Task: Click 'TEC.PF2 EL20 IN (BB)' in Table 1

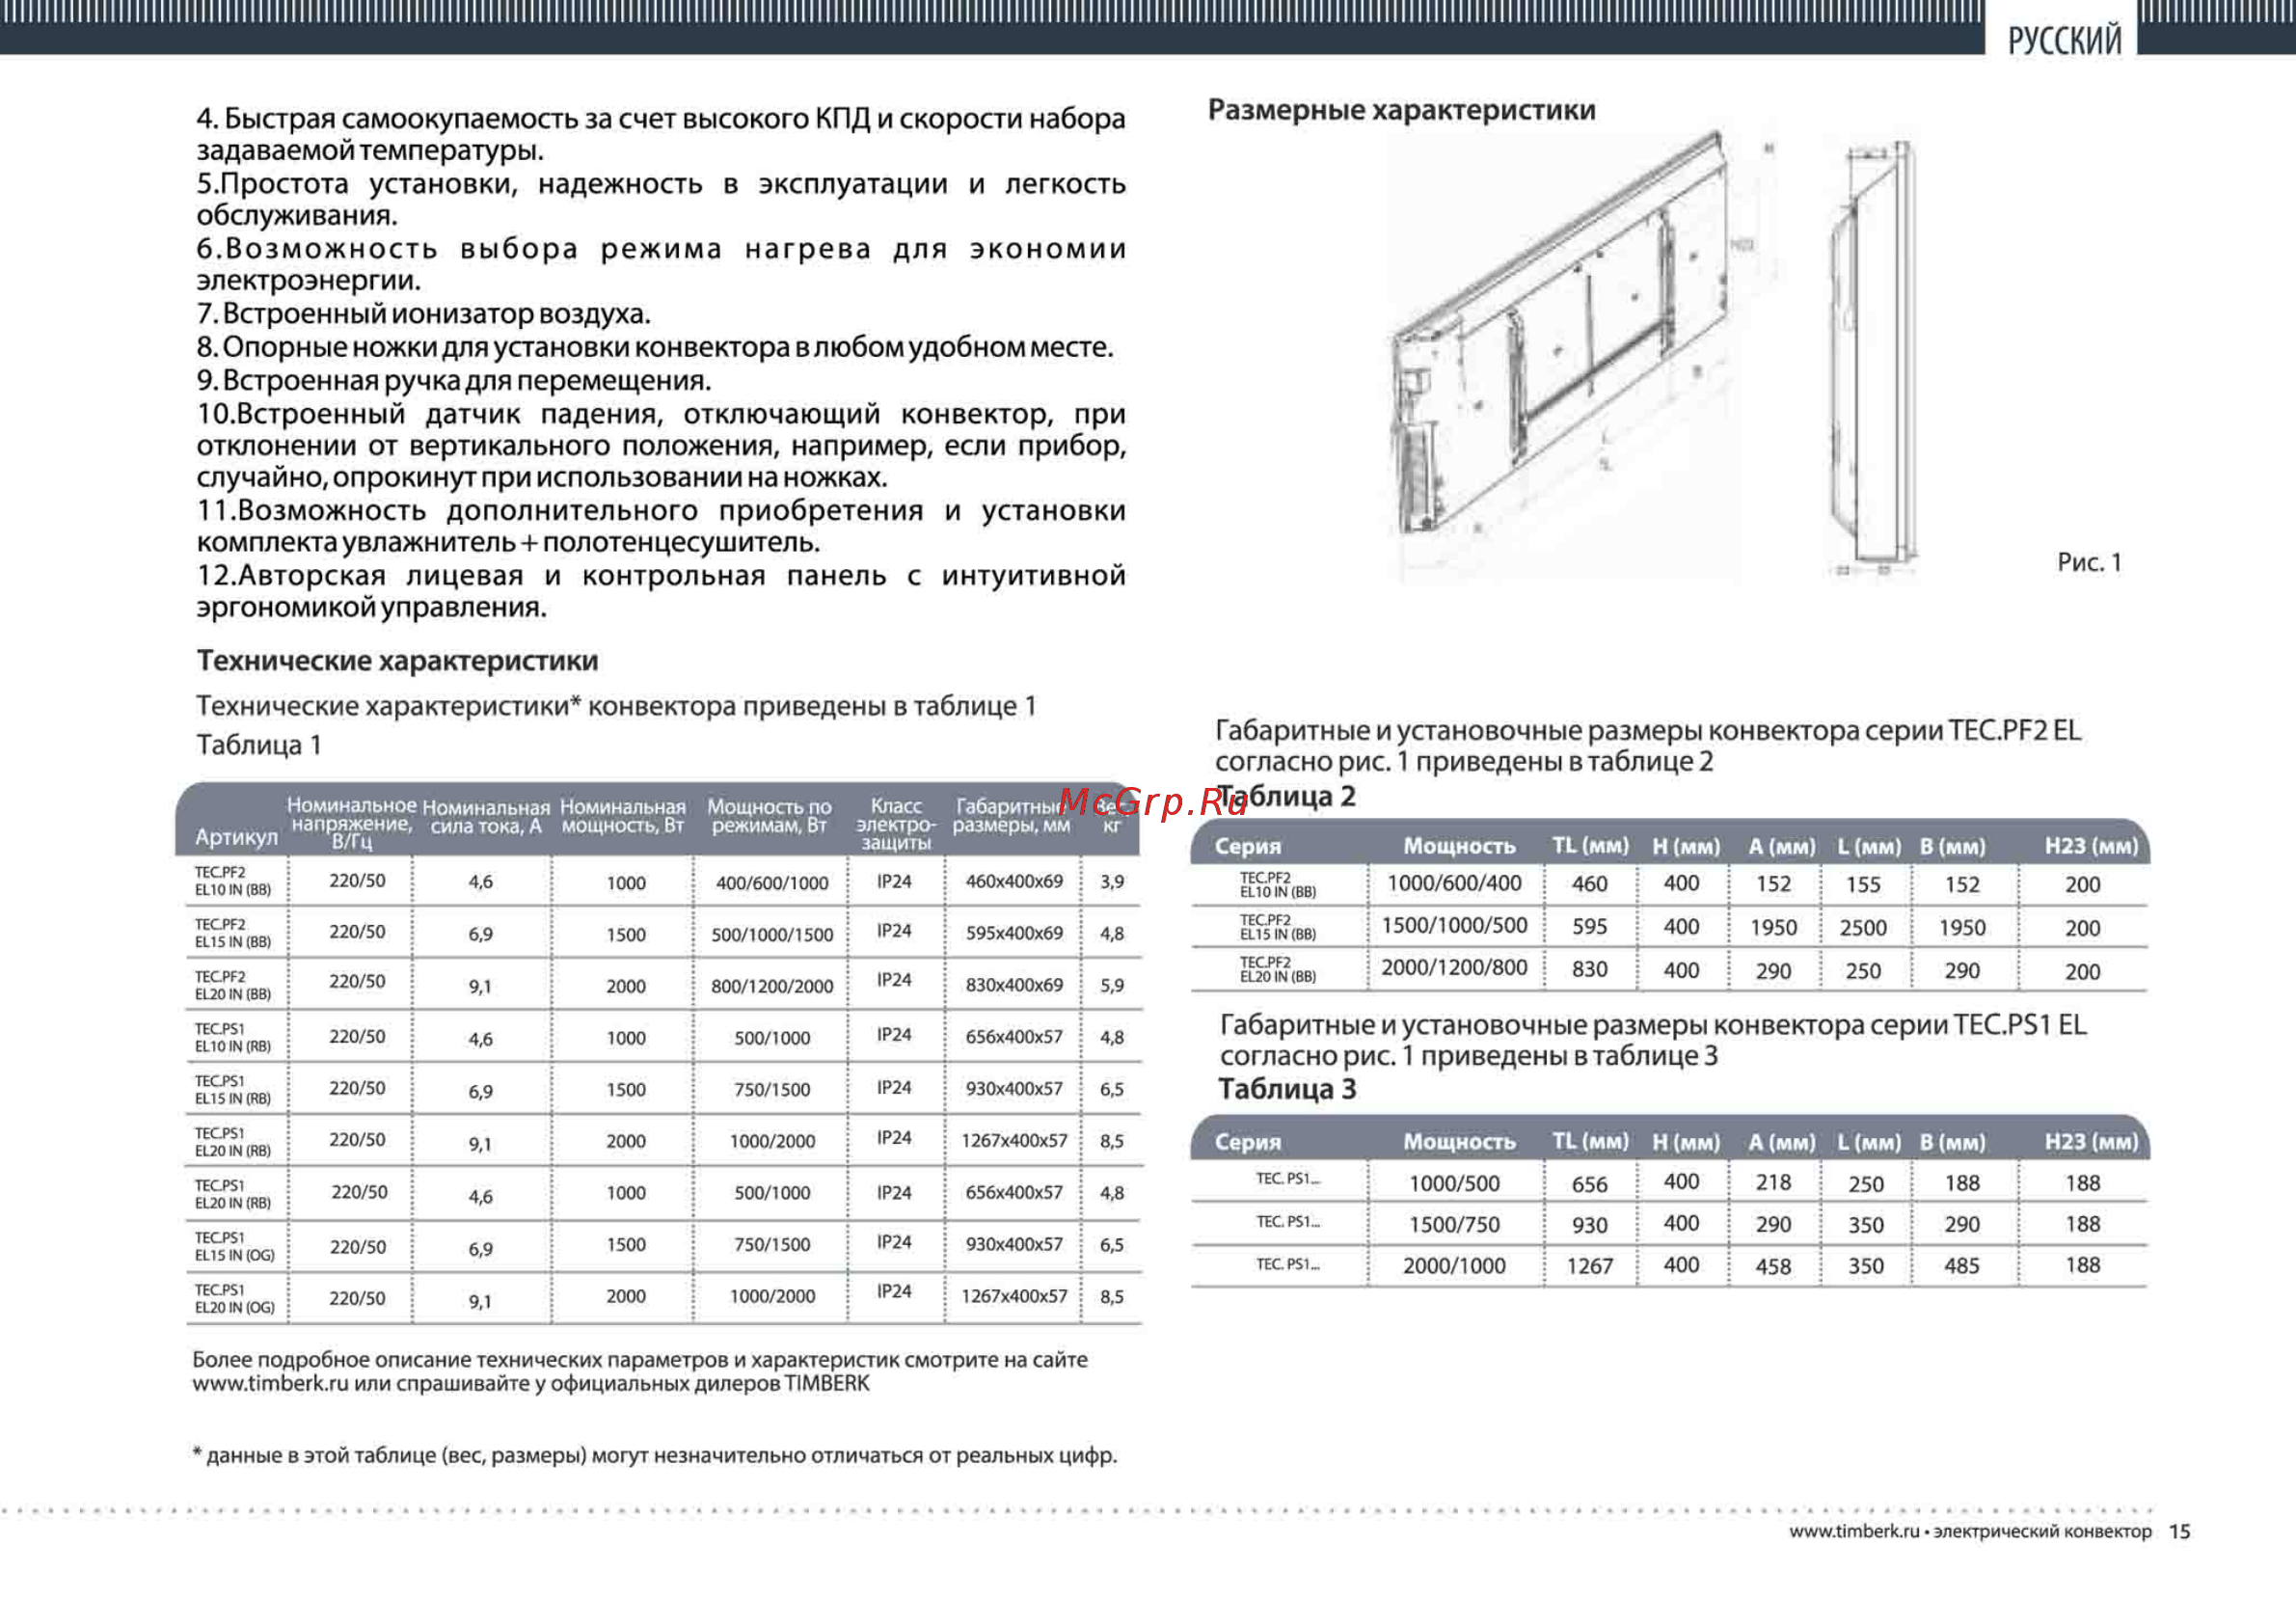Action: point(233,986)
